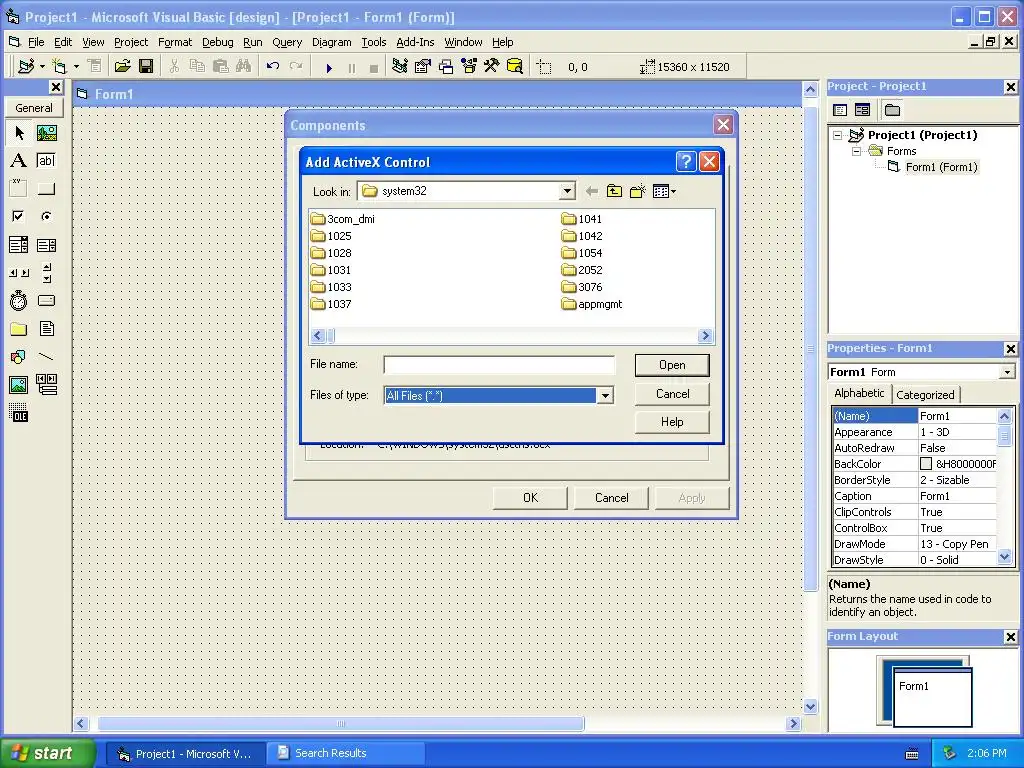This screenshot has height=768, width=1024.
Task: Open the Debug menu
Action: (217, 42)
